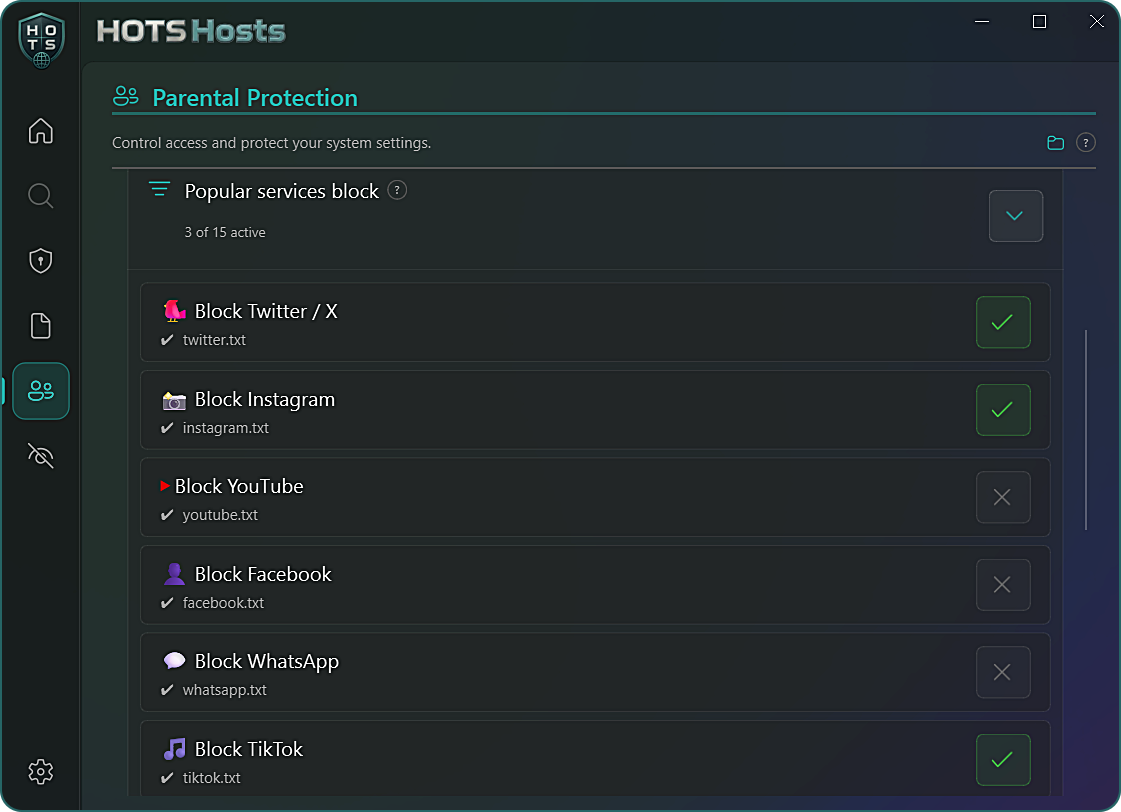This screenshot has width=1121, height=812.
Task: Minimize the HOTS Hosts window
Action: point(982,21)
